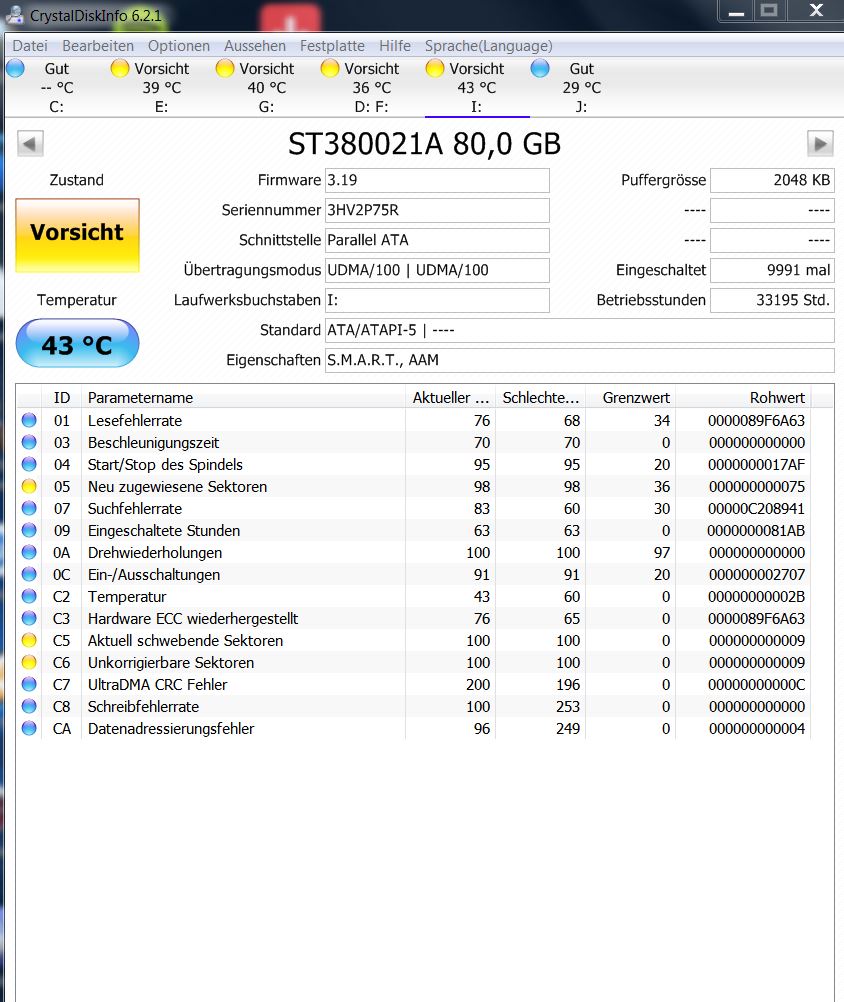Click the 43 °C temperature button
The width and height of the screenshot is (844, 1002).
tap(77, 344)
